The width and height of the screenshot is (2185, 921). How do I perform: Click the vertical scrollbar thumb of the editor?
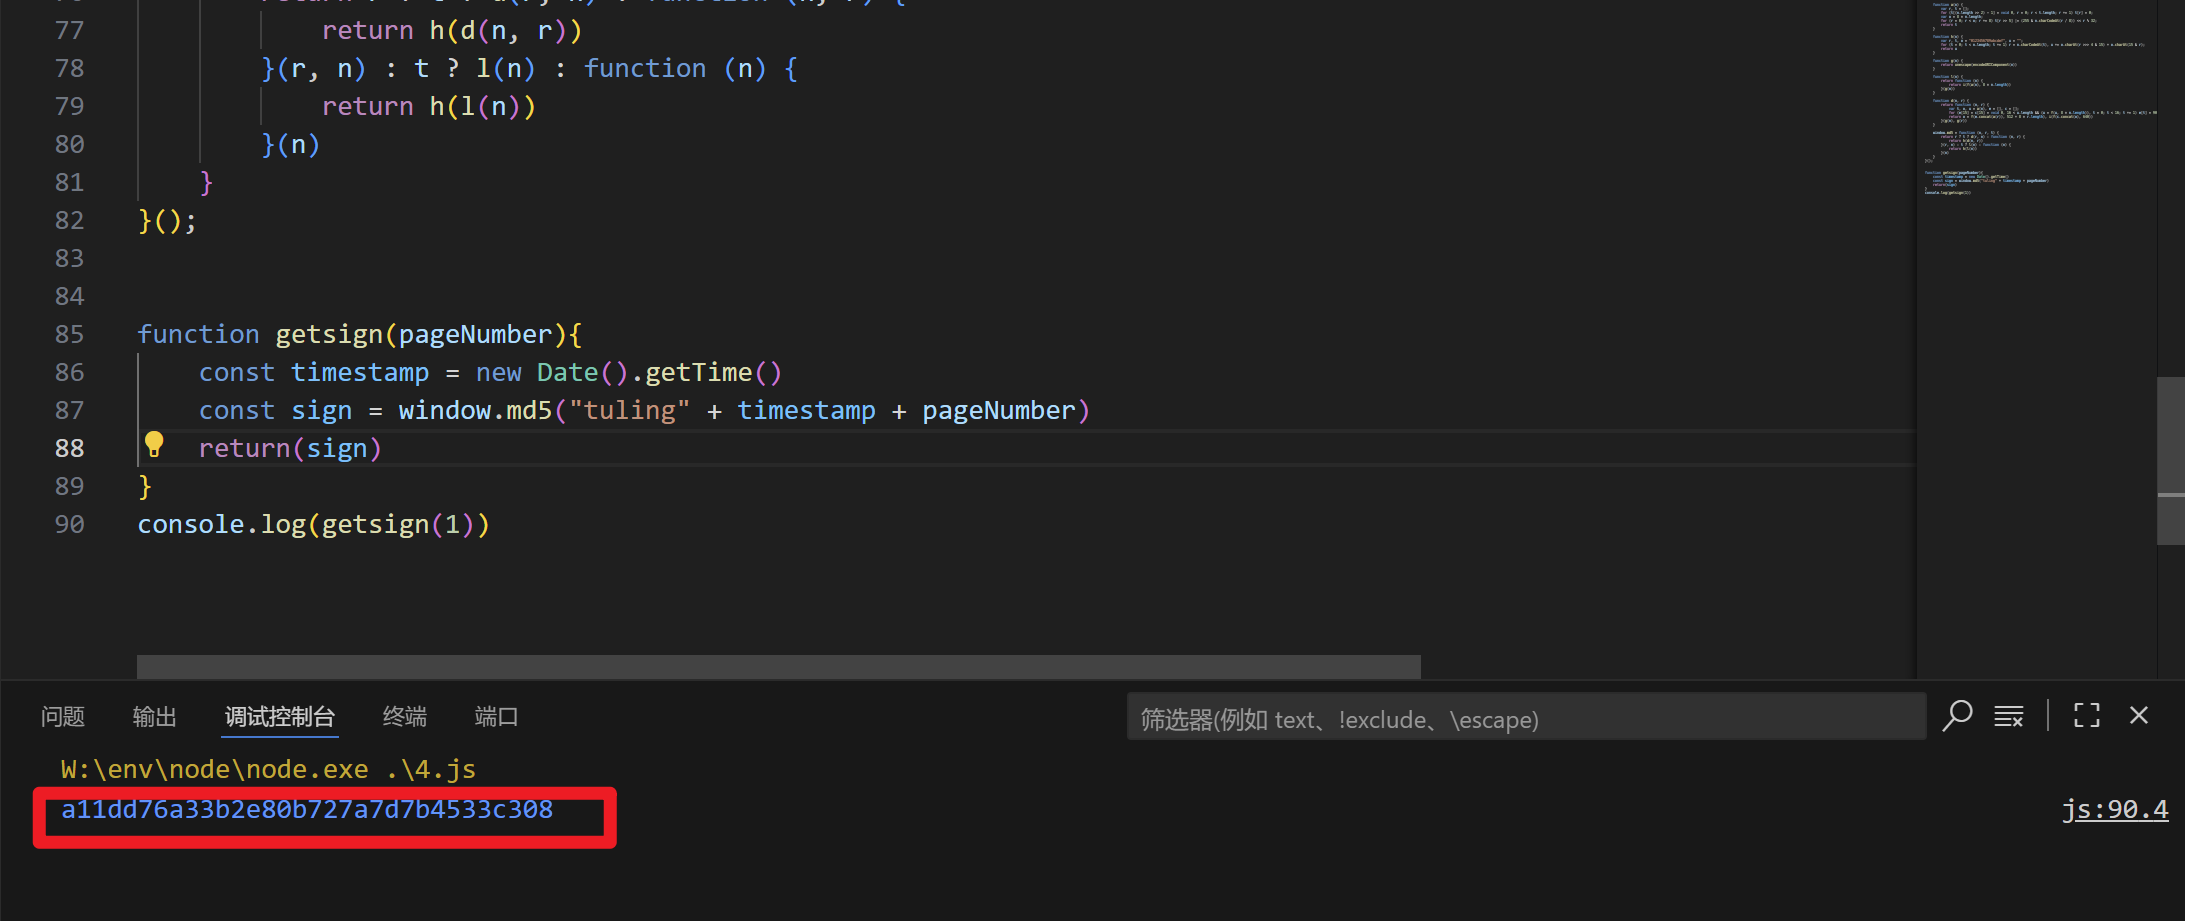pyautogui.click(x=2170, y=460)
